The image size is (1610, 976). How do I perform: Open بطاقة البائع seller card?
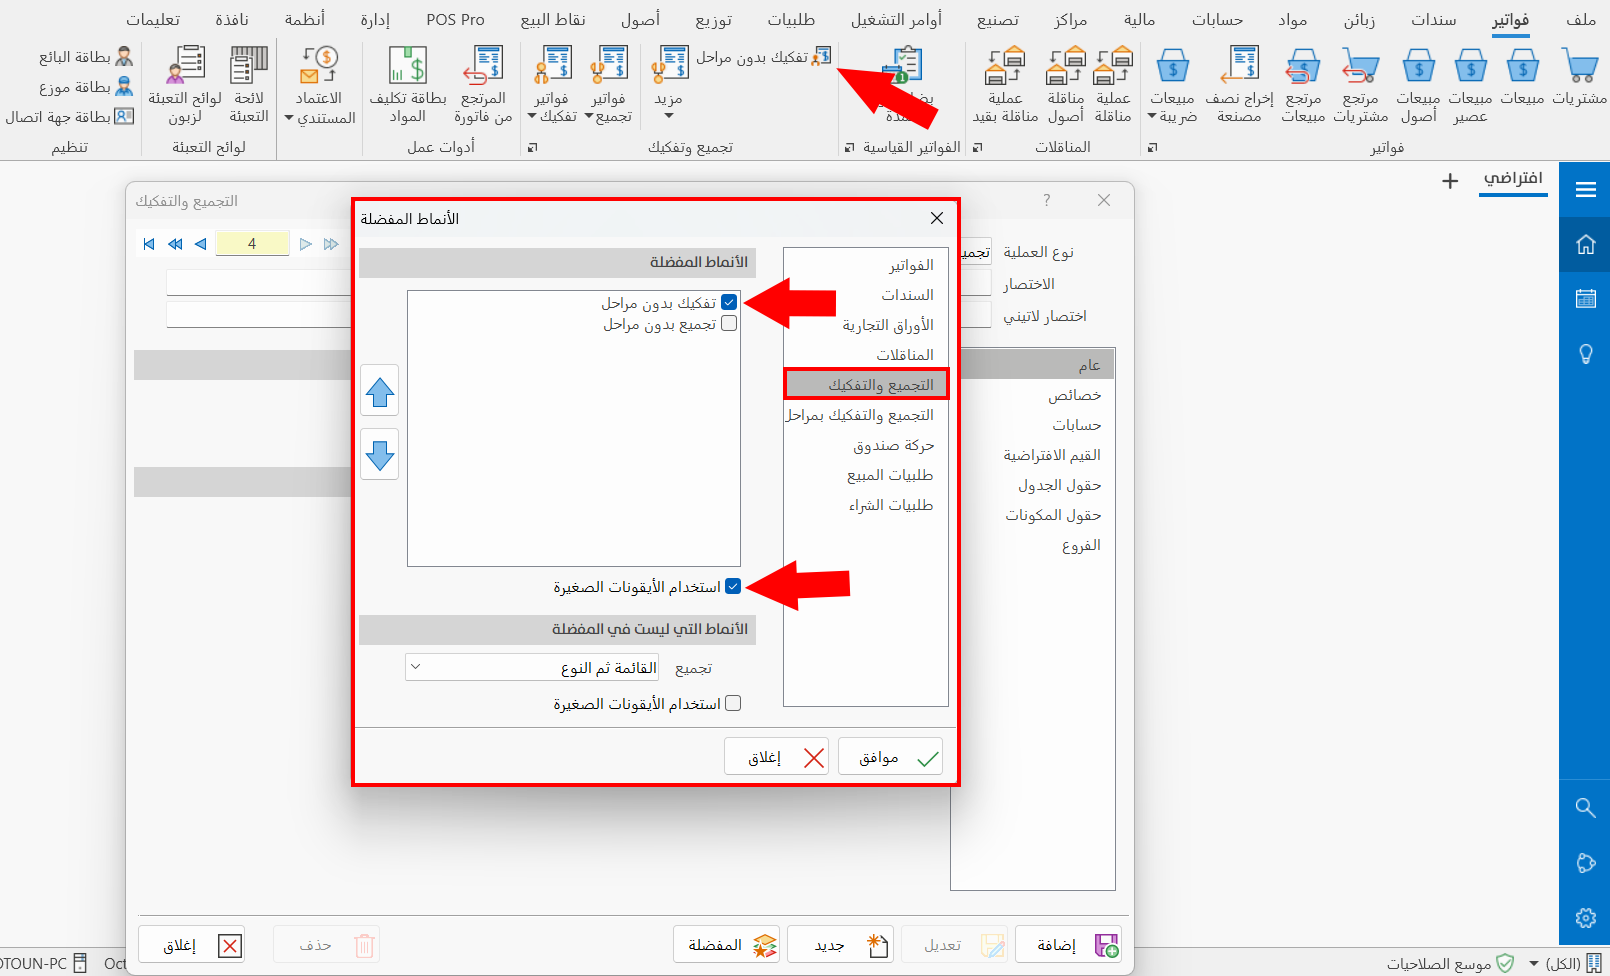coord(86,57)
